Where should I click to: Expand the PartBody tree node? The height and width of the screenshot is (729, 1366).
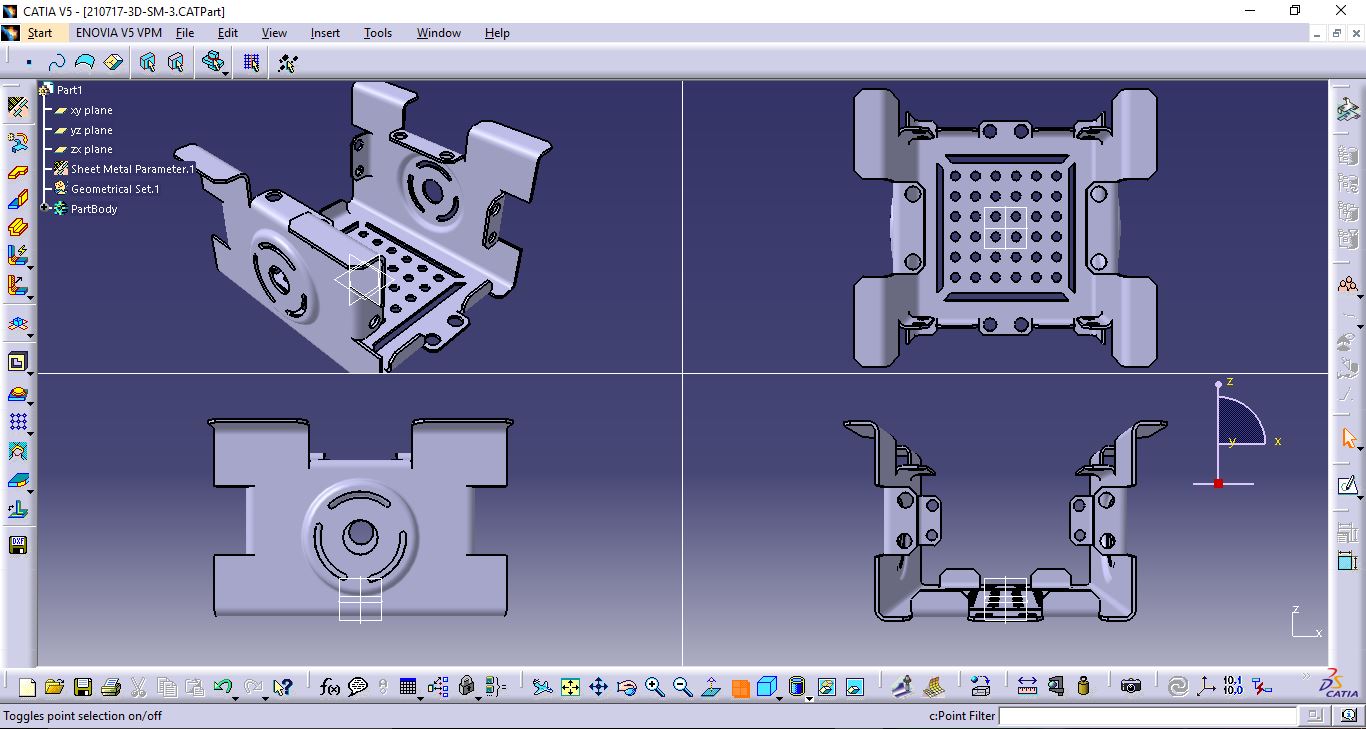click(x=44, y=208)
